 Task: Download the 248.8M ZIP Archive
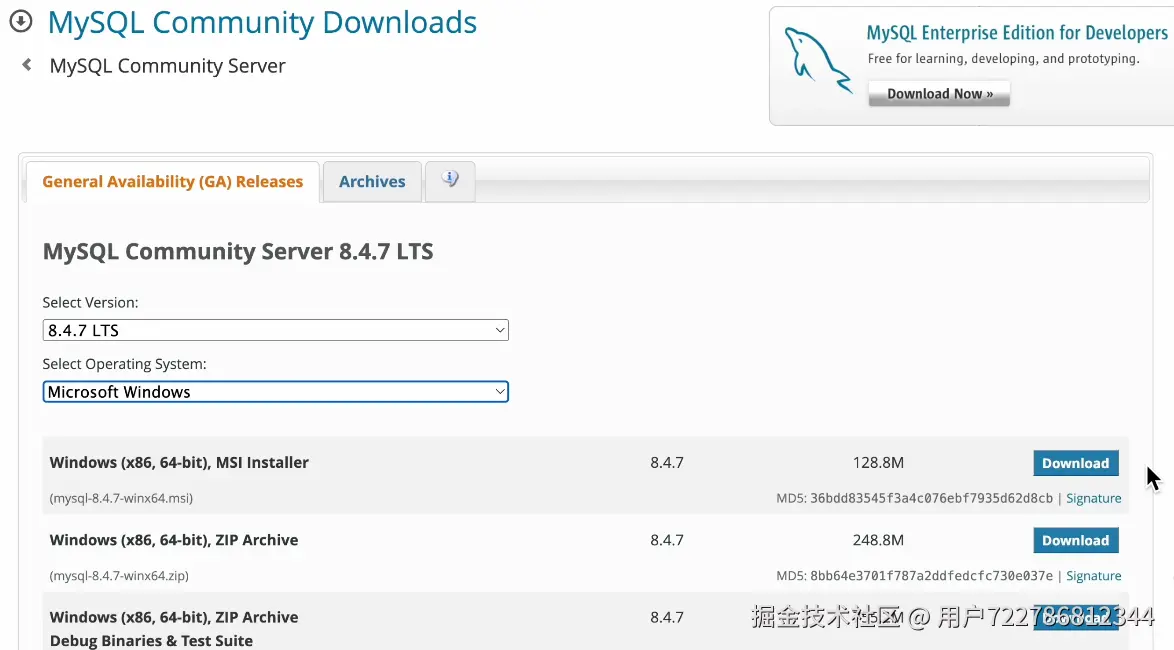(x=1076, y=540)
